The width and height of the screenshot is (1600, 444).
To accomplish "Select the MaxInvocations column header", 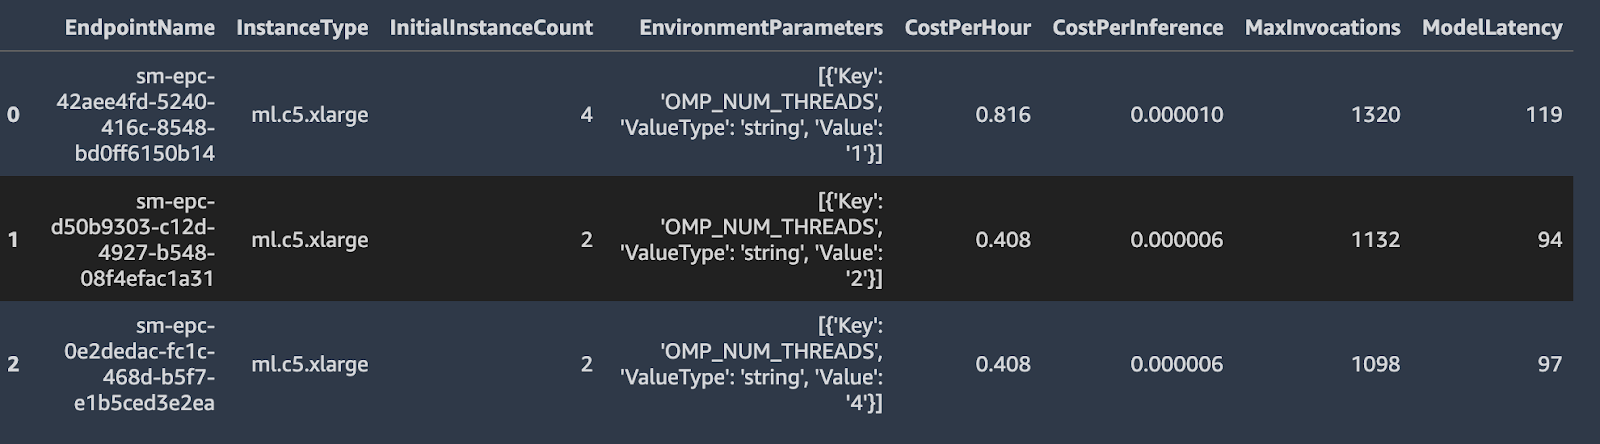I will coord(1322,28).
